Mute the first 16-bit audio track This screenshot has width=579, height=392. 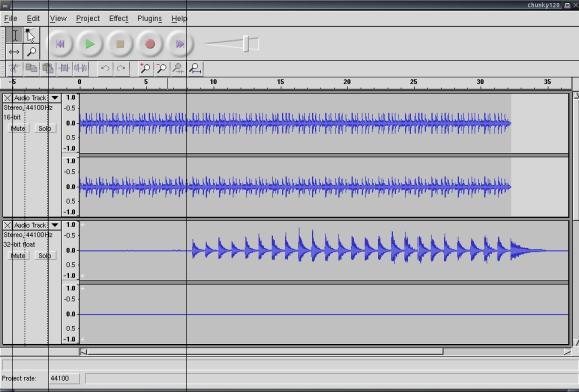coord(18,128)
